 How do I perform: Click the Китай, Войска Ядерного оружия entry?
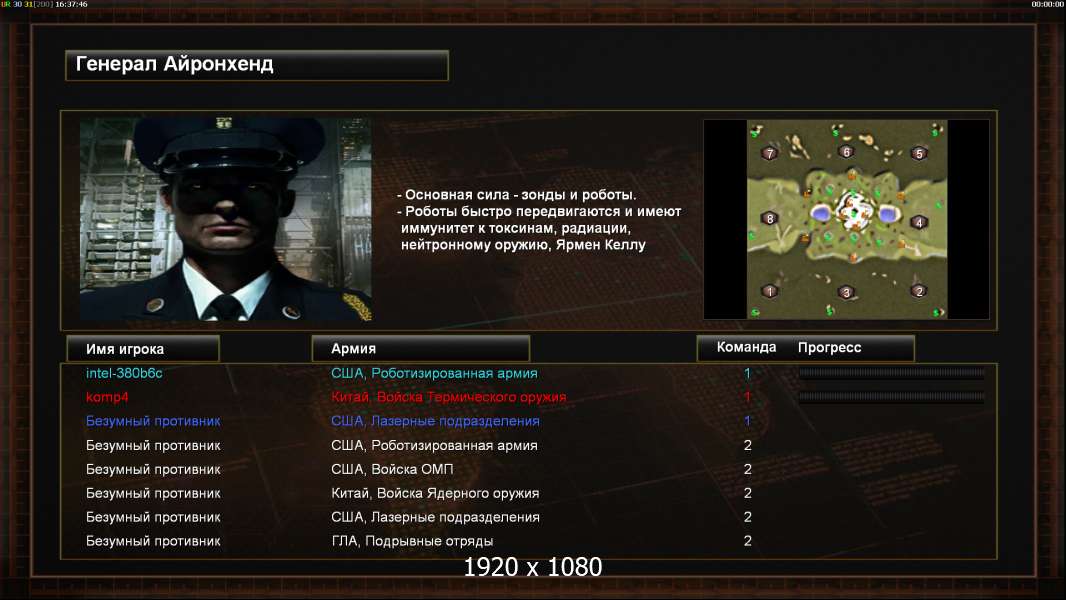(435, 493)
